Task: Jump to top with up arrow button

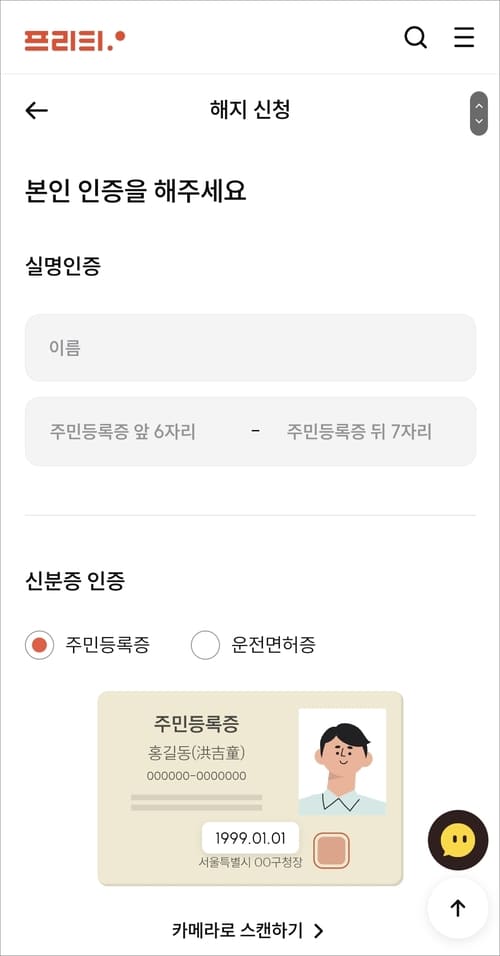Action: pyautogui.click(x=458, y=908)
